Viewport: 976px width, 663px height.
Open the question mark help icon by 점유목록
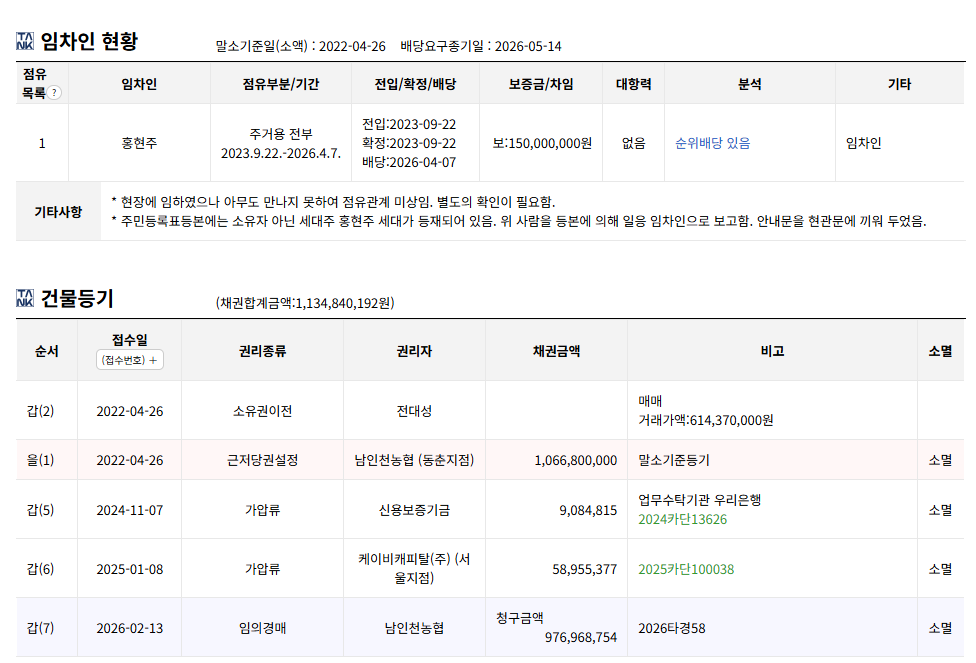coord(54,93)
